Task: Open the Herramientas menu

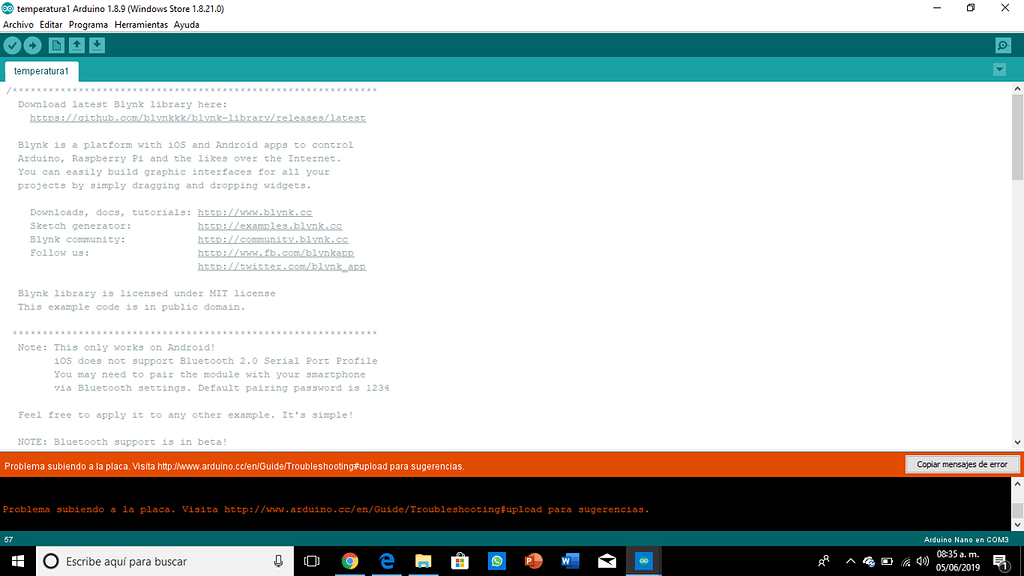Action: click(140, 24)
